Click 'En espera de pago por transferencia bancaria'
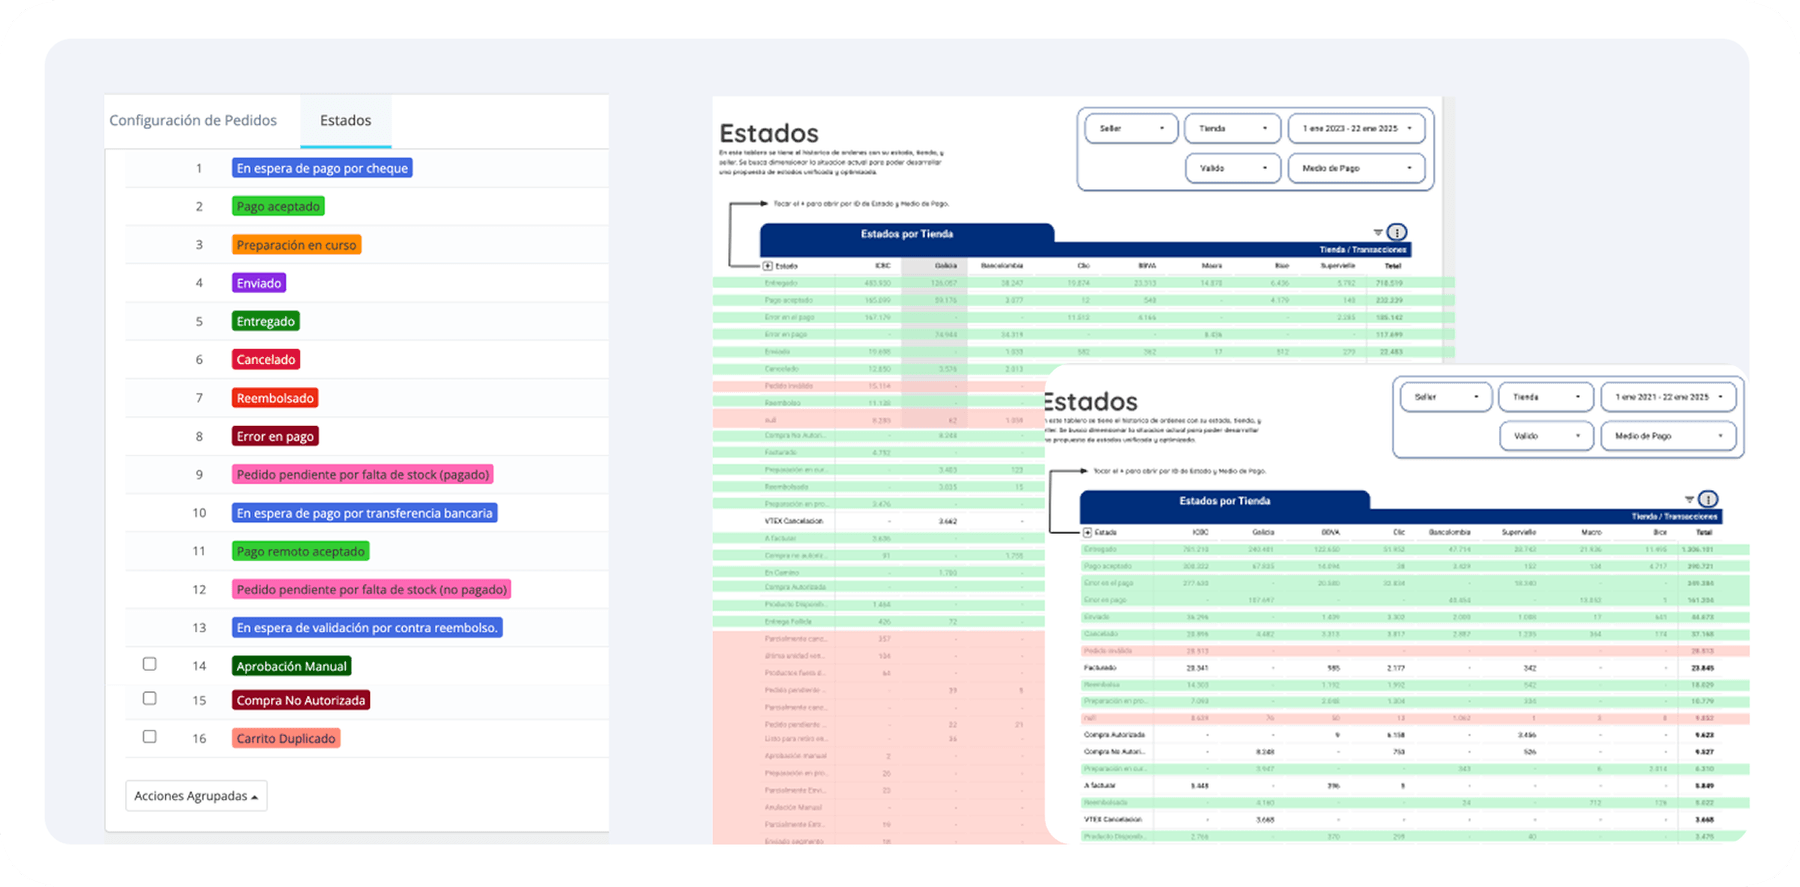 (x=365, y=513)
